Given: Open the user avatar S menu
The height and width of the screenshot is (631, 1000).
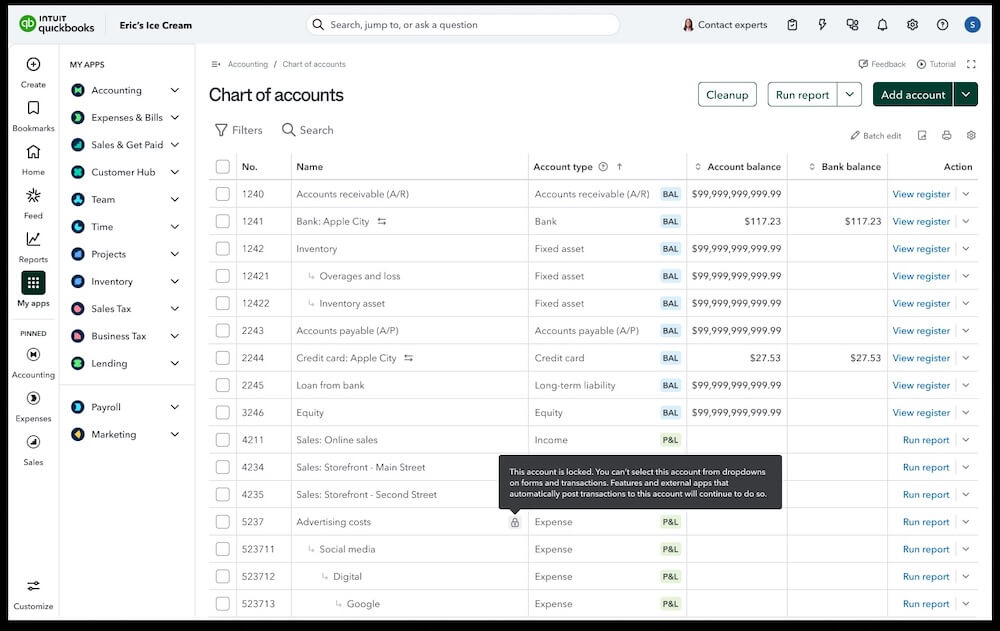Looking at the screenshot, I should click(x=972, y=25).
